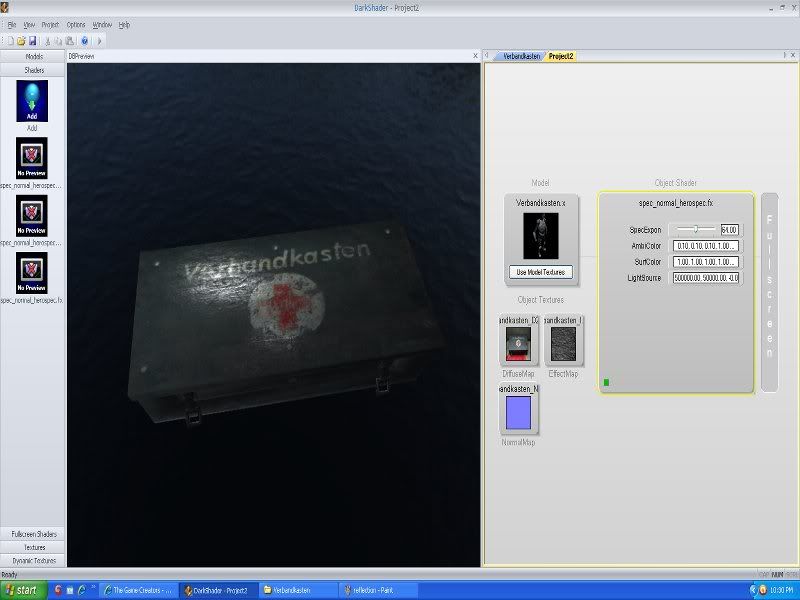This screenshot has width=800, height=600.
Task: Switch to The Game Creators browser taskbar button
Action: tap(139, 590)
